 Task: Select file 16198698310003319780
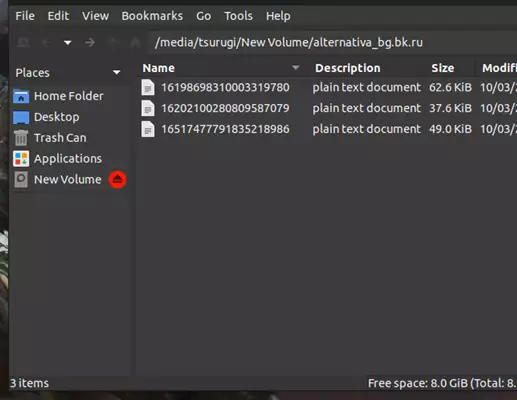point(225,88)
